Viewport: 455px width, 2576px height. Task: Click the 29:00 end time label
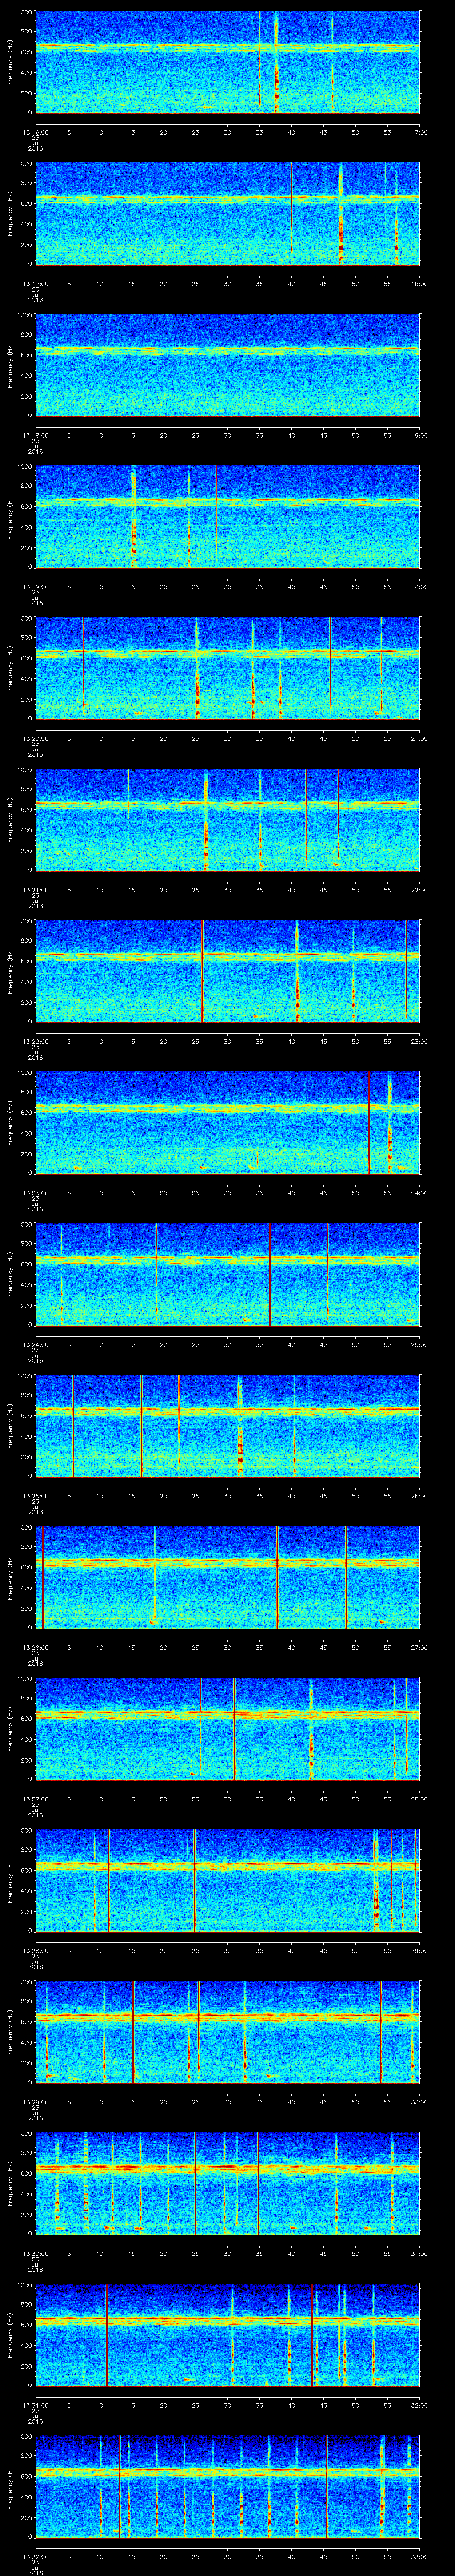420,1950
